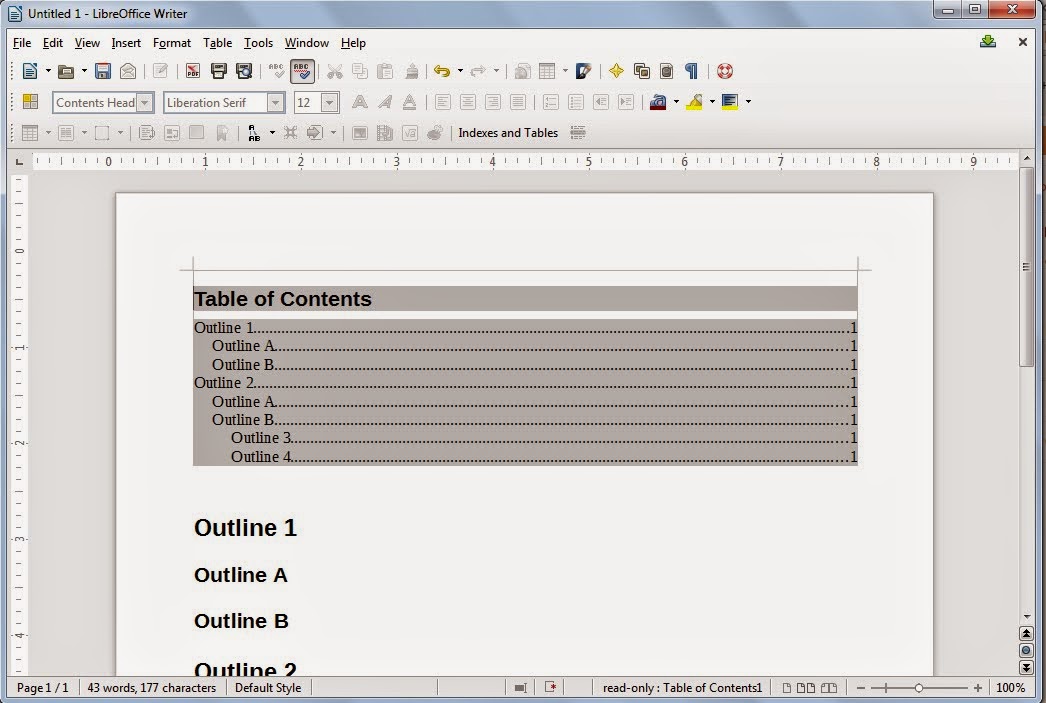Toggle italic formatting
Screen dimensions: 1046x703
pos(384,102)
